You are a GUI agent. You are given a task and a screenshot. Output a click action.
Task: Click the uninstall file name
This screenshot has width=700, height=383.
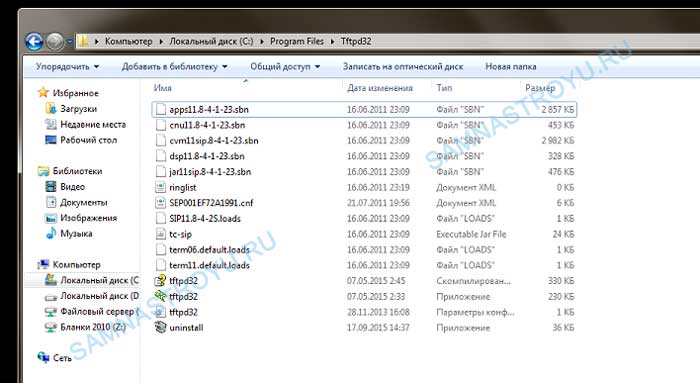point(186,328)
